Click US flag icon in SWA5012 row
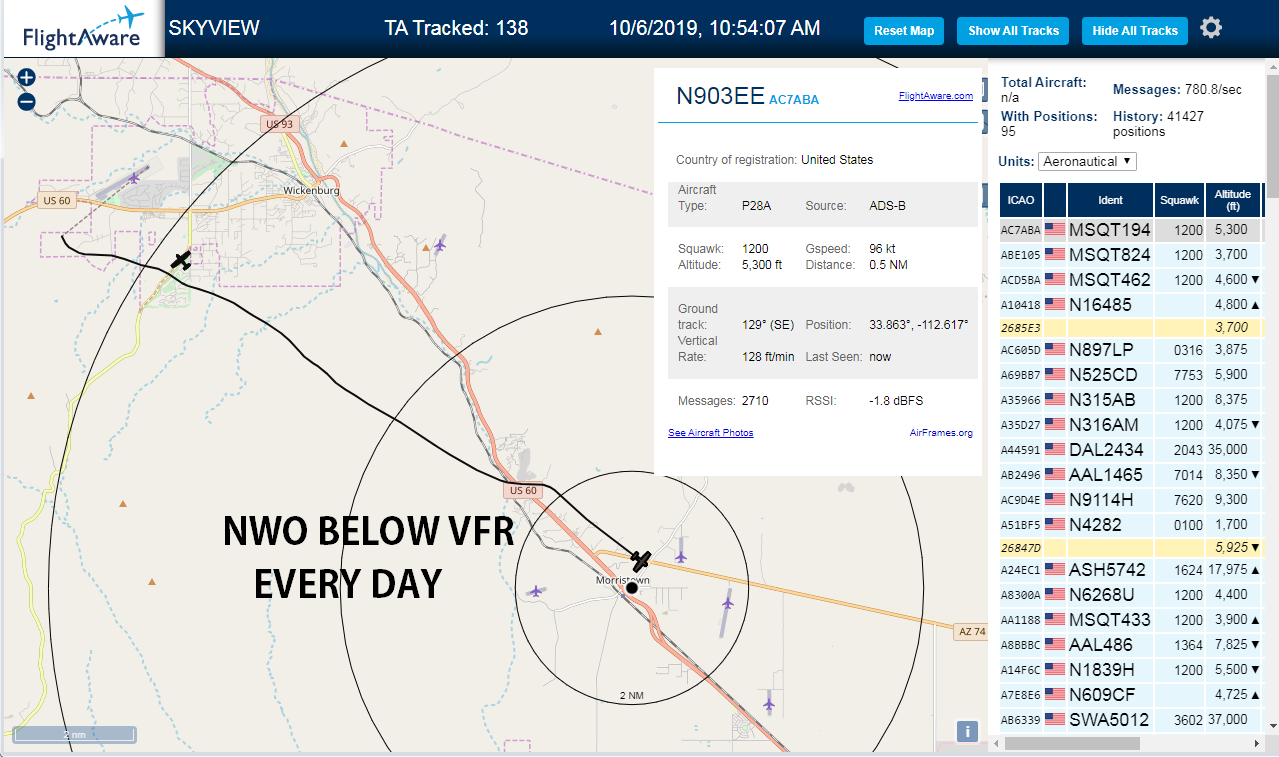 click(x=1054, y=719)
